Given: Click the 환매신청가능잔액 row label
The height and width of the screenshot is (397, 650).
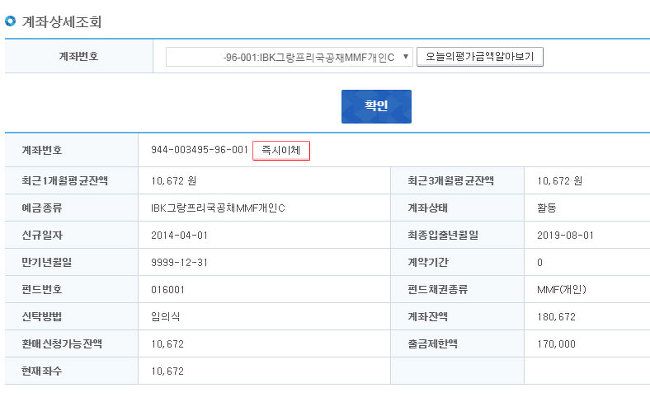Looking at the screenshot, I should [62, 344].
